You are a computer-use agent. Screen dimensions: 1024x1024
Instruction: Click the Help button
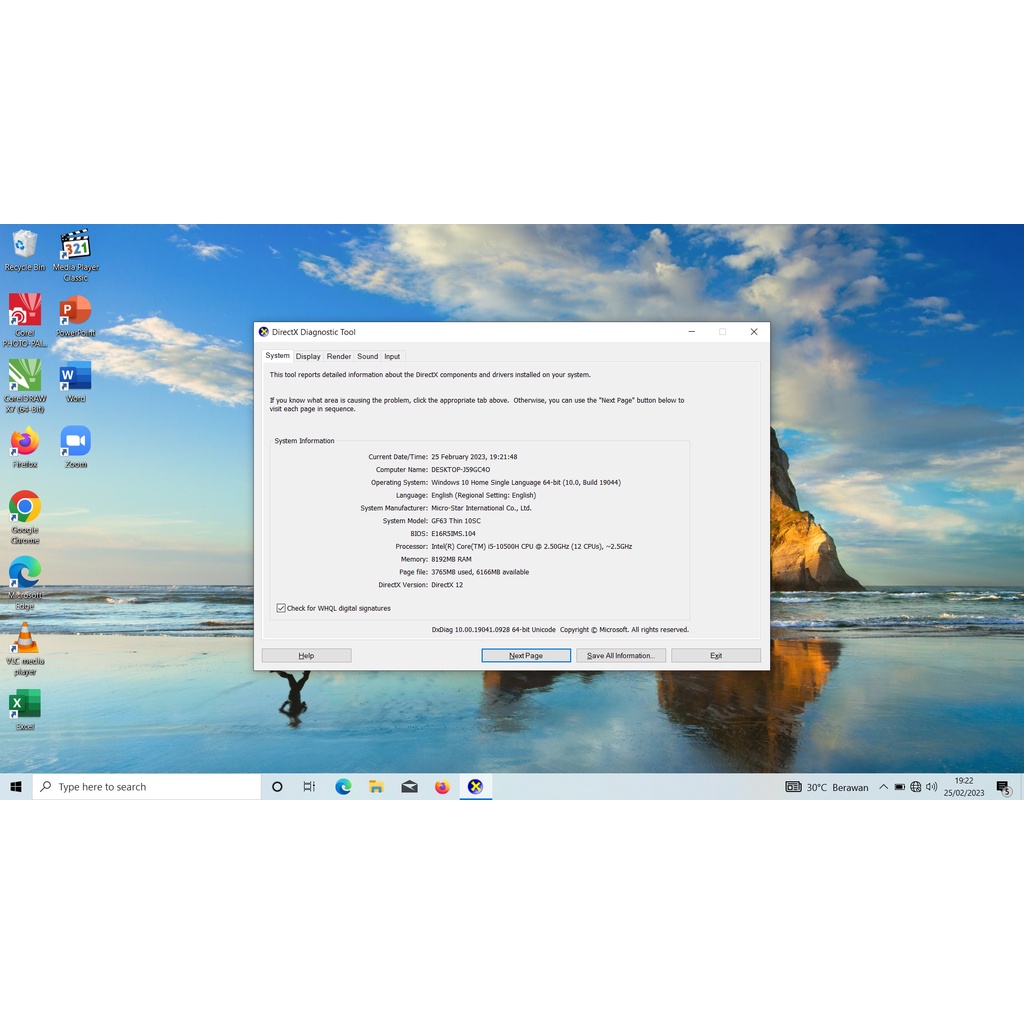point(306,655)
